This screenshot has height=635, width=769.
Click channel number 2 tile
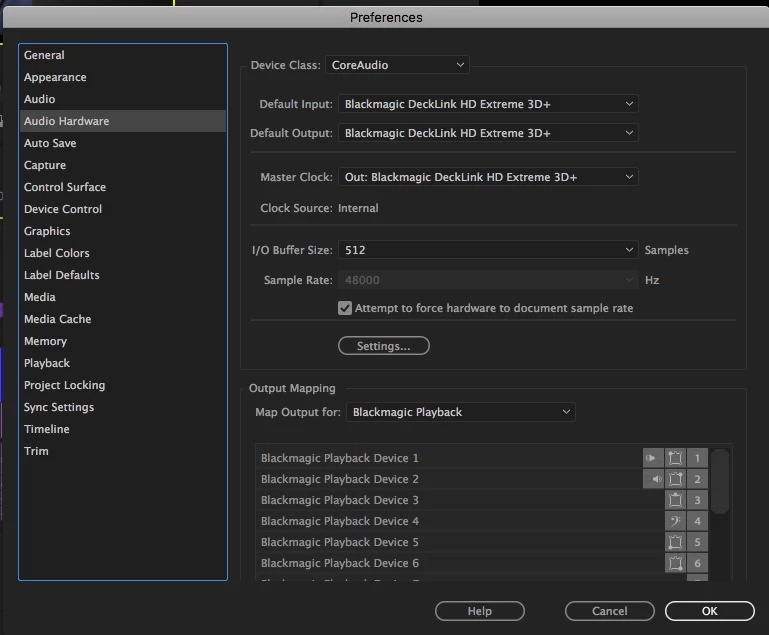(x=697, y=479)
